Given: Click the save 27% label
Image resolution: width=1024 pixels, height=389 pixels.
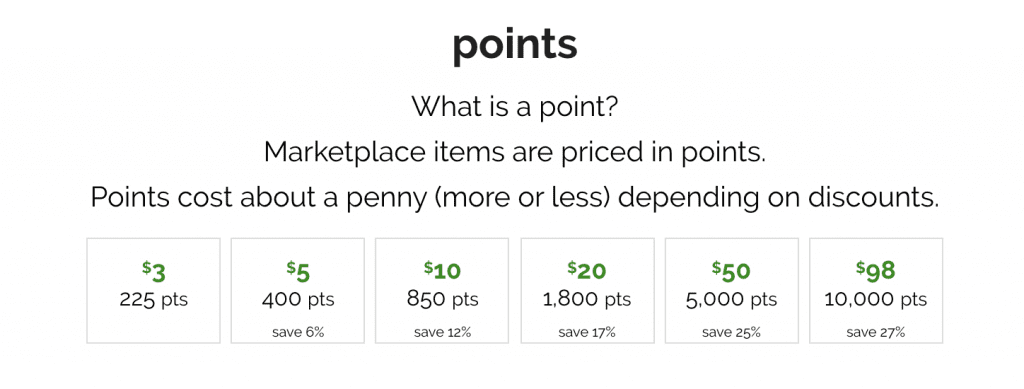Looking at the screenshot, I should [876, 332].
